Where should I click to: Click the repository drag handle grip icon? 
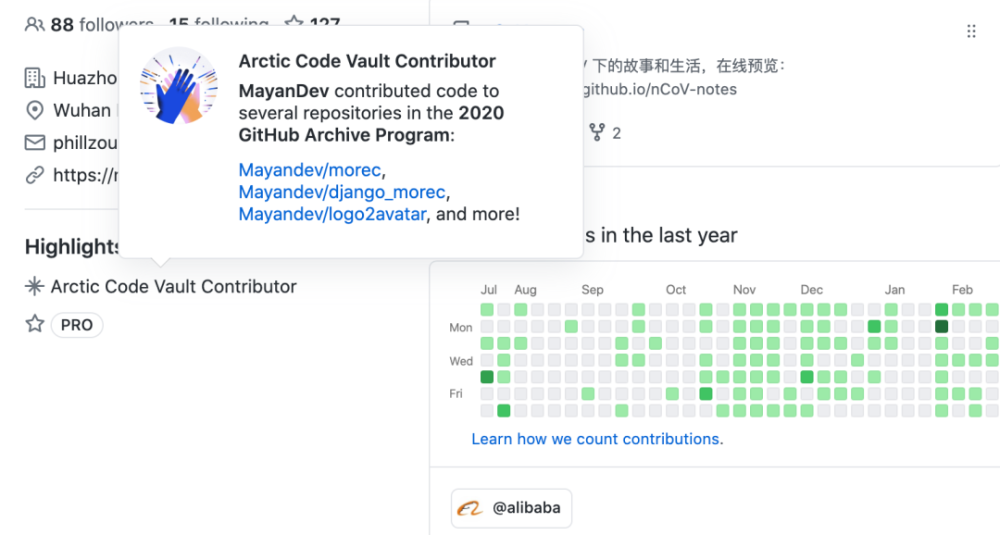coord(971,31)
